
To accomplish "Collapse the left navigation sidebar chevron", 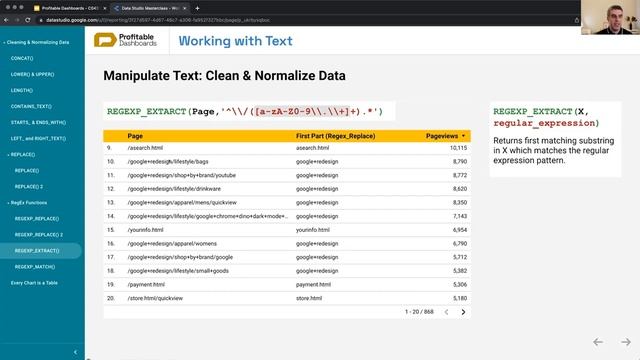I will point(75,352).
